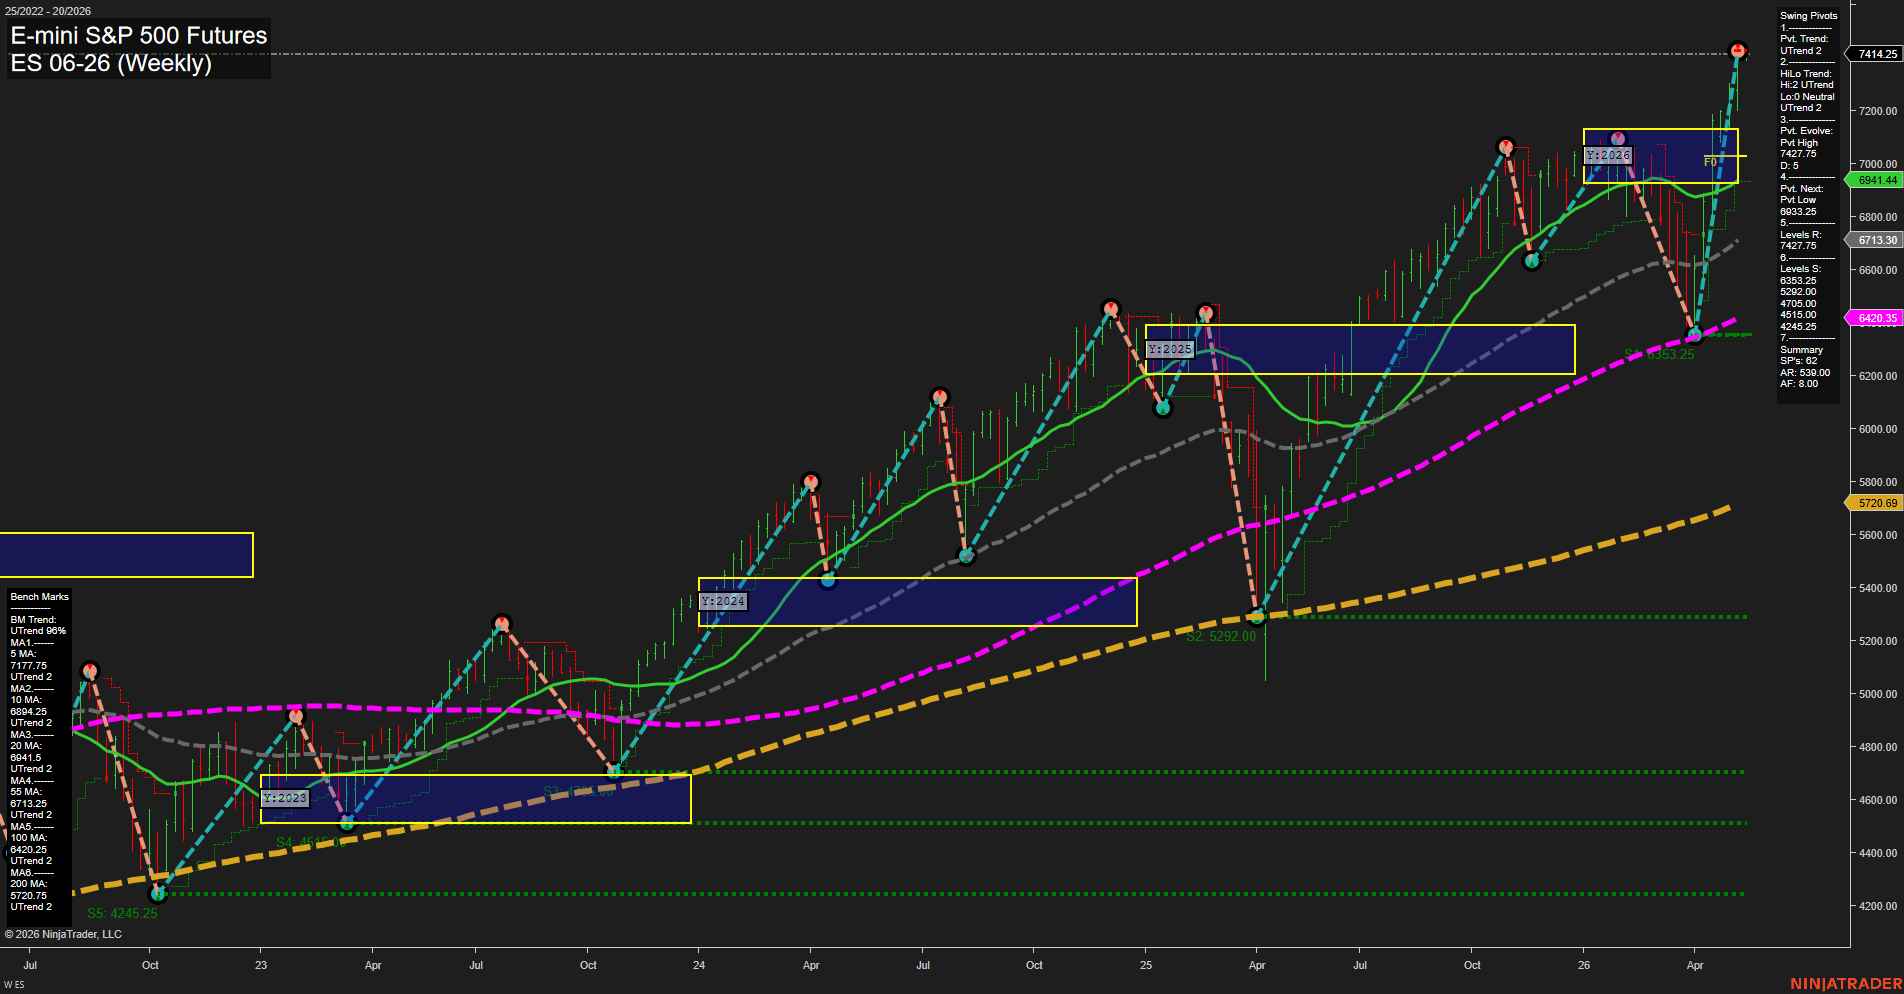Select the Y:2026 yearly zone label

(x=1608, y=155)
